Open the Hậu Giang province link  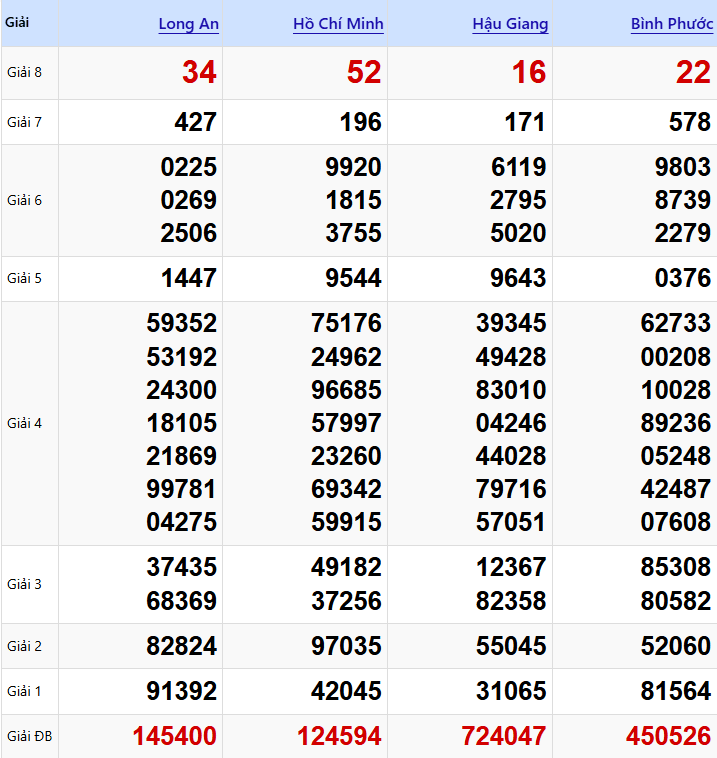coord(510,24)
